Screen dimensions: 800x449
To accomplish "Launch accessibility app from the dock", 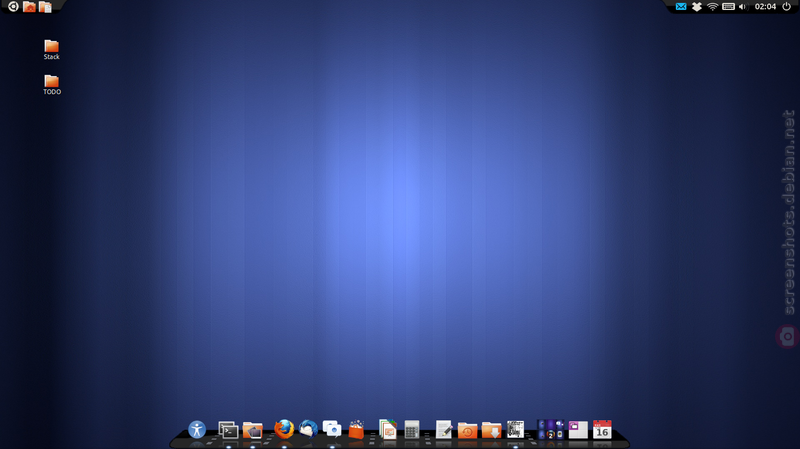I will [197, 429].
